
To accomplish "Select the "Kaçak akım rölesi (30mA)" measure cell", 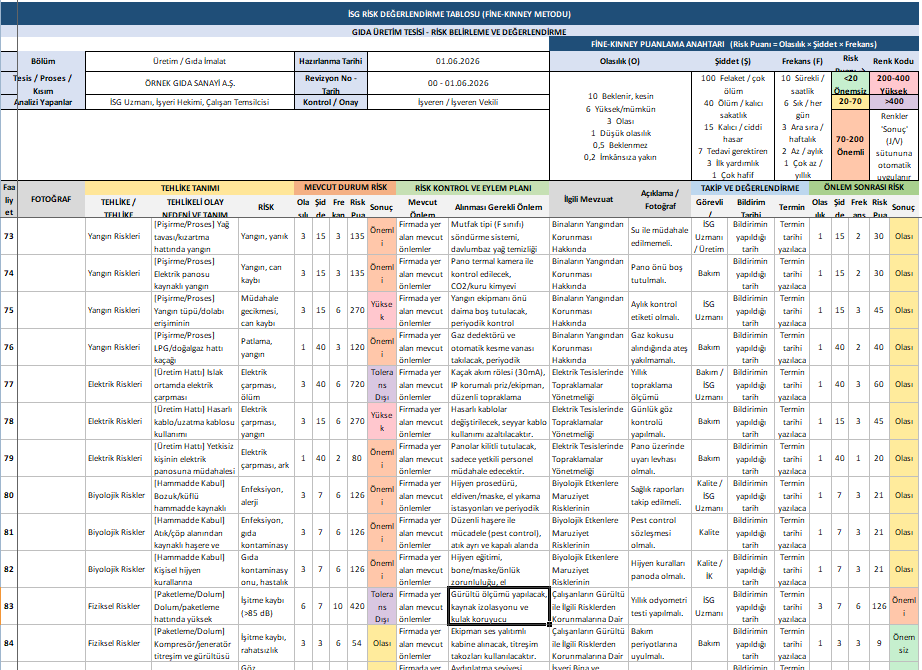I will tap(499, 384).
